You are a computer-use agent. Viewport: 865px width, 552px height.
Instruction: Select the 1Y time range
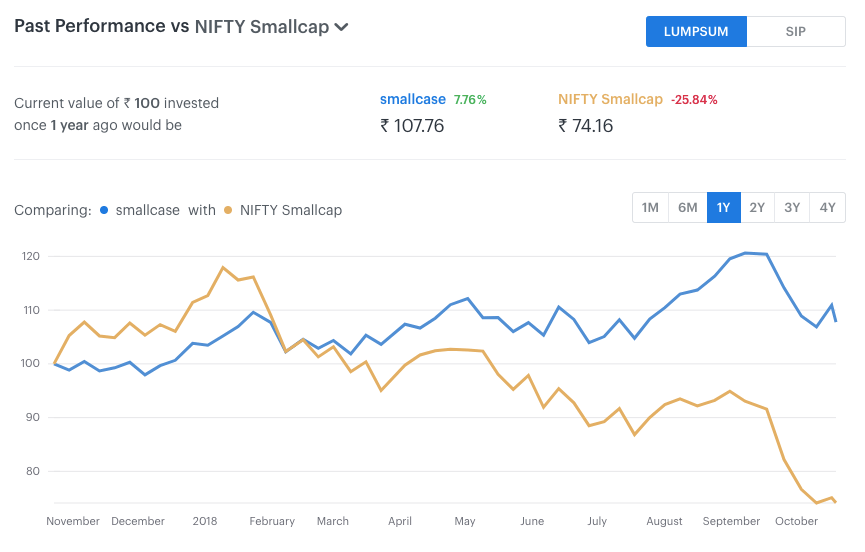[724, 207]
